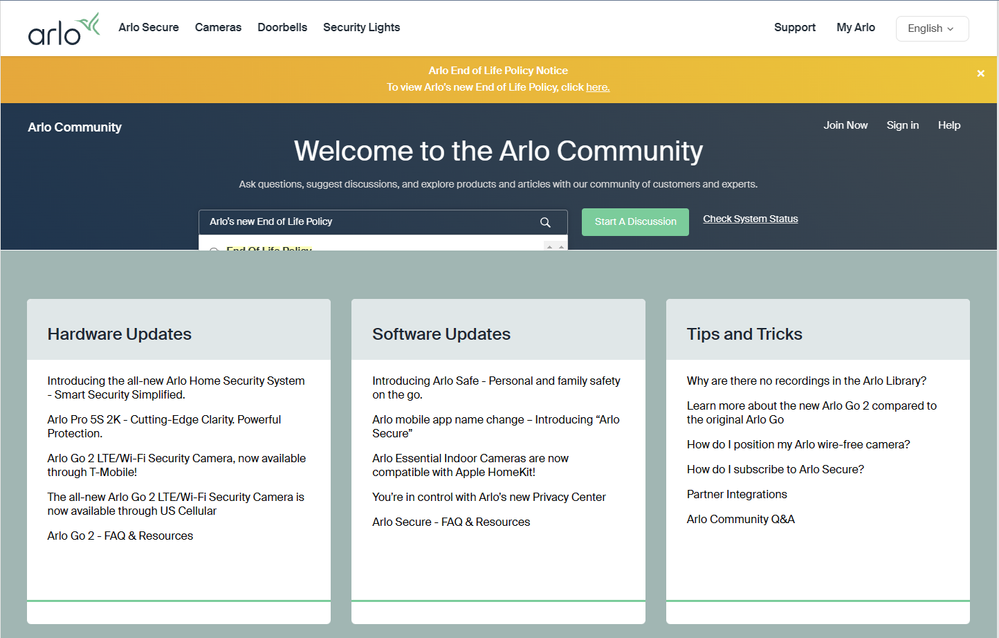The image size is (999, 638).
Task: Open Arlo Community Q&A link
Action: pyautogui.click(x=740, y=519)
